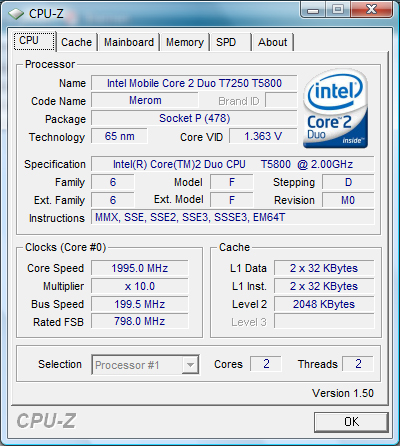The image size is (400, 446).
Task: Open the About tab
Action: [x=273, y=42]
